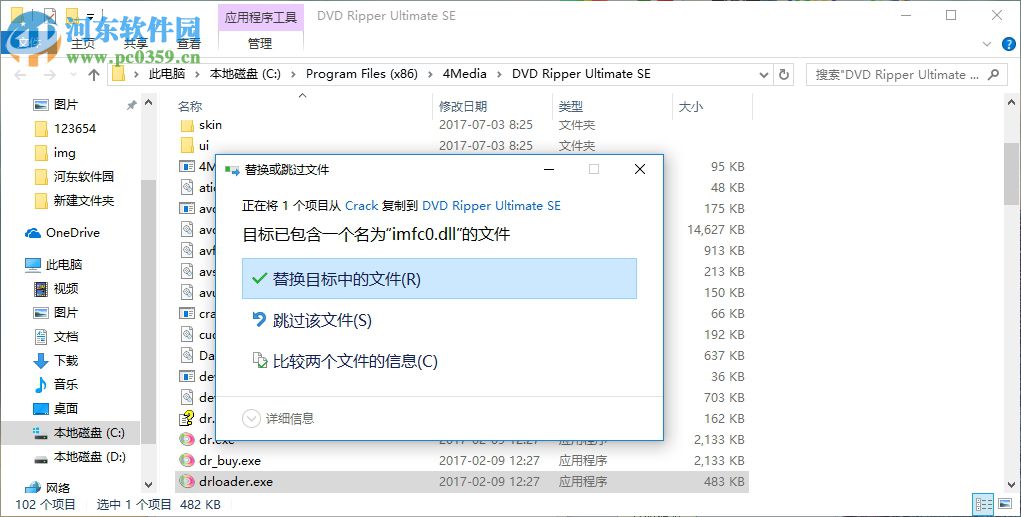Go up one folder level
The width and height of the screenshot is (1021, 517).
pyautogui.click(x=94, y=74)
